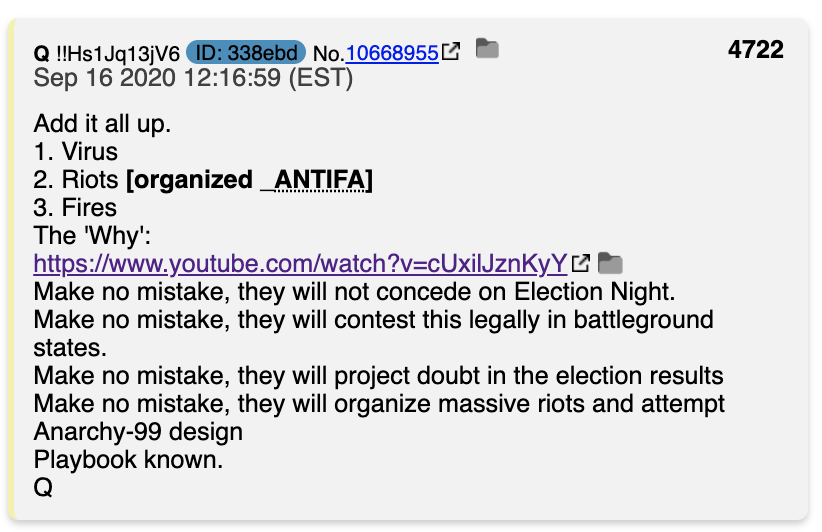Open post number 10668955 link
This screenshot has width=822, height=532.
[x=392, y=53]
